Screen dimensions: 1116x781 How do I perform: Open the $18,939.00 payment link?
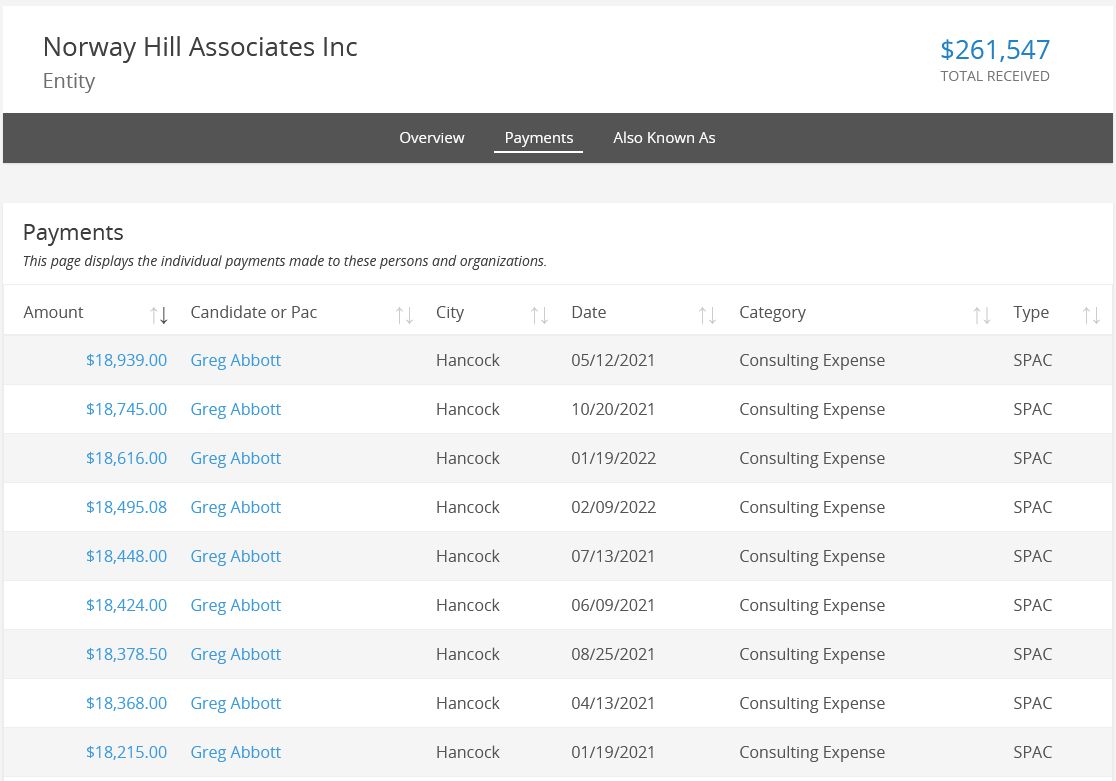coord(126,360)
